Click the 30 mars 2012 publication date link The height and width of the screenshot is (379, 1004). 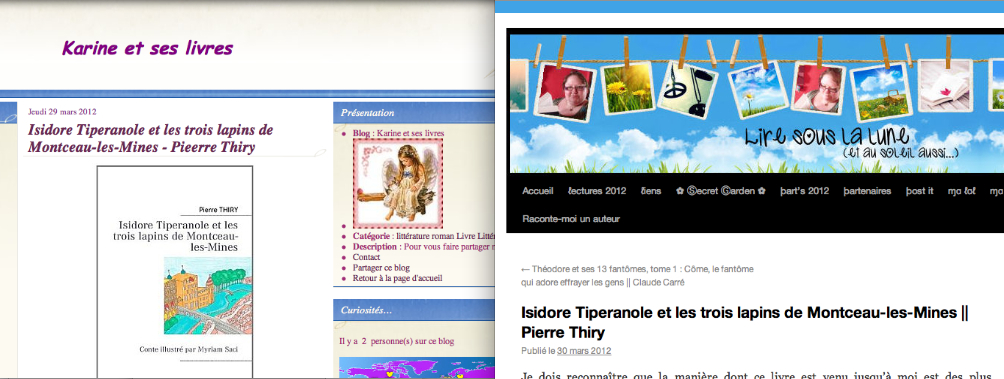tap(583, 351)
